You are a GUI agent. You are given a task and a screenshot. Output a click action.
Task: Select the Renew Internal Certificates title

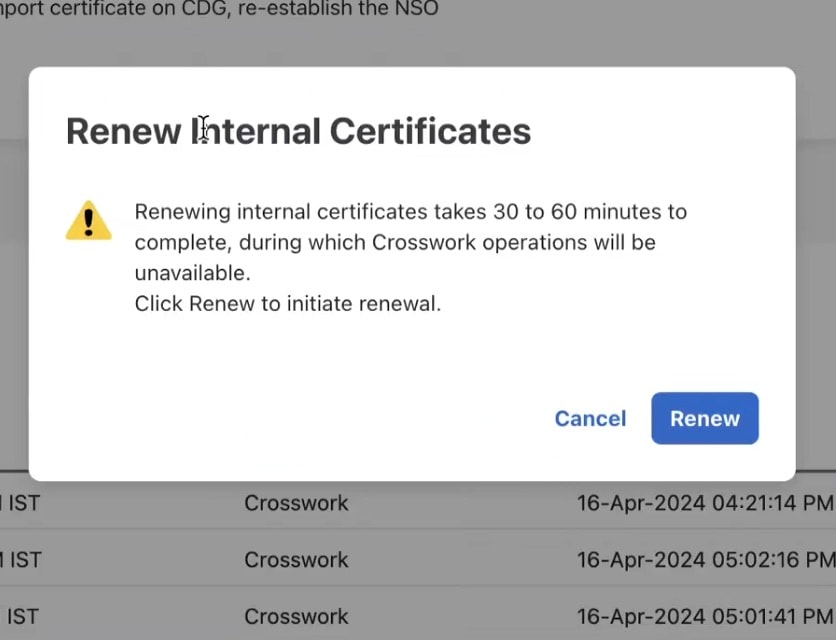tap(299, 131)
